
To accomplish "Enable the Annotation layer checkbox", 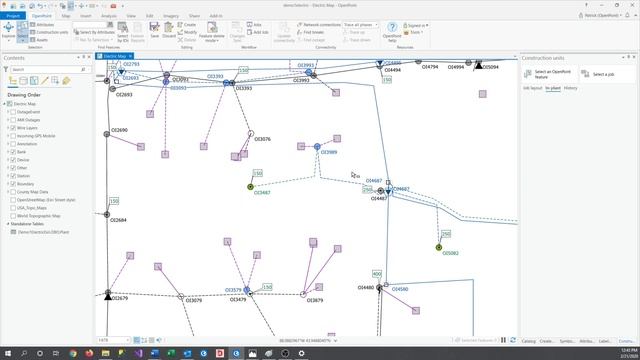I will tap(13, 144).
